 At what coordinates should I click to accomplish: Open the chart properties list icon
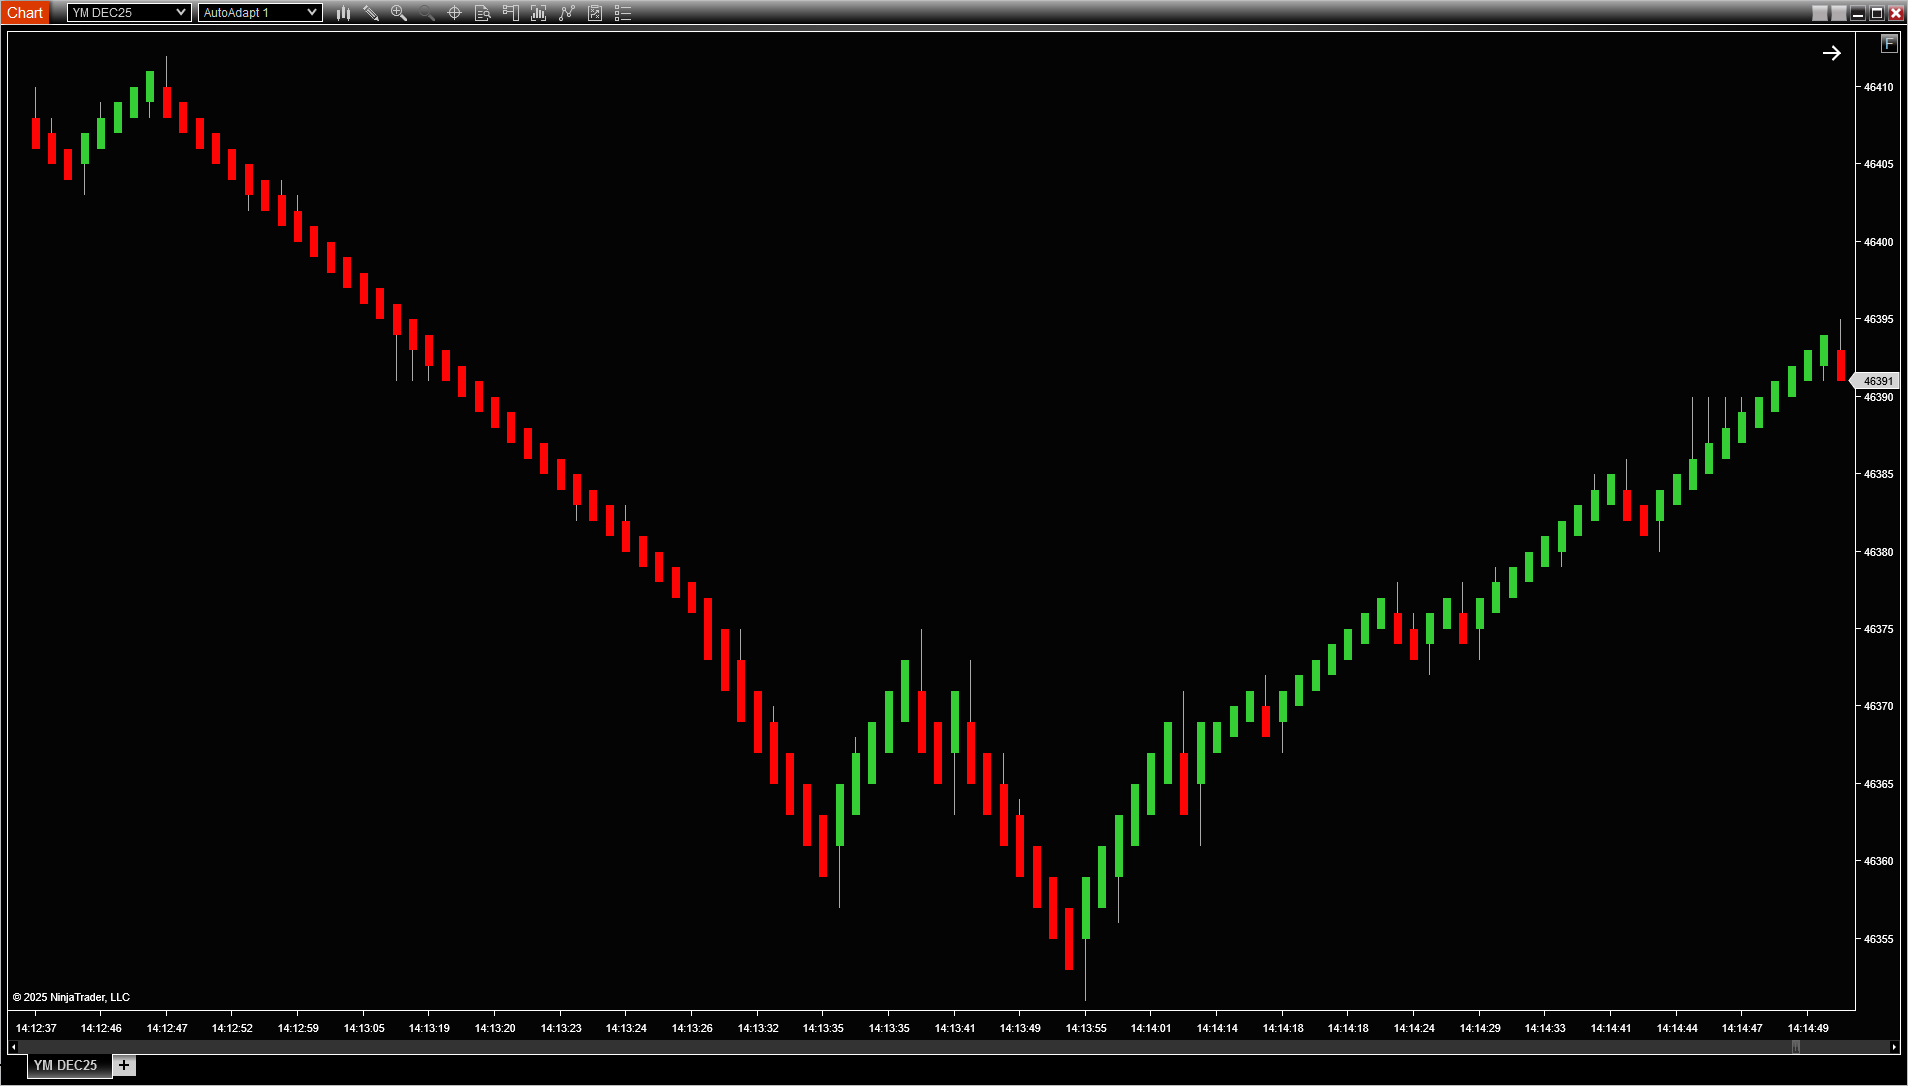pos(623,13)
